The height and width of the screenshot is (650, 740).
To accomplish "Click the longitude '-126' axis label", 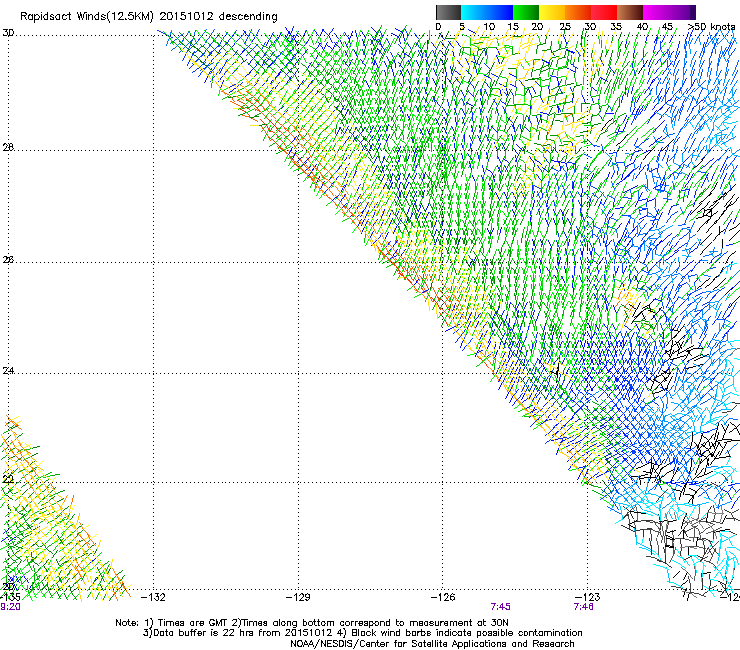I will tap(443, 597).
